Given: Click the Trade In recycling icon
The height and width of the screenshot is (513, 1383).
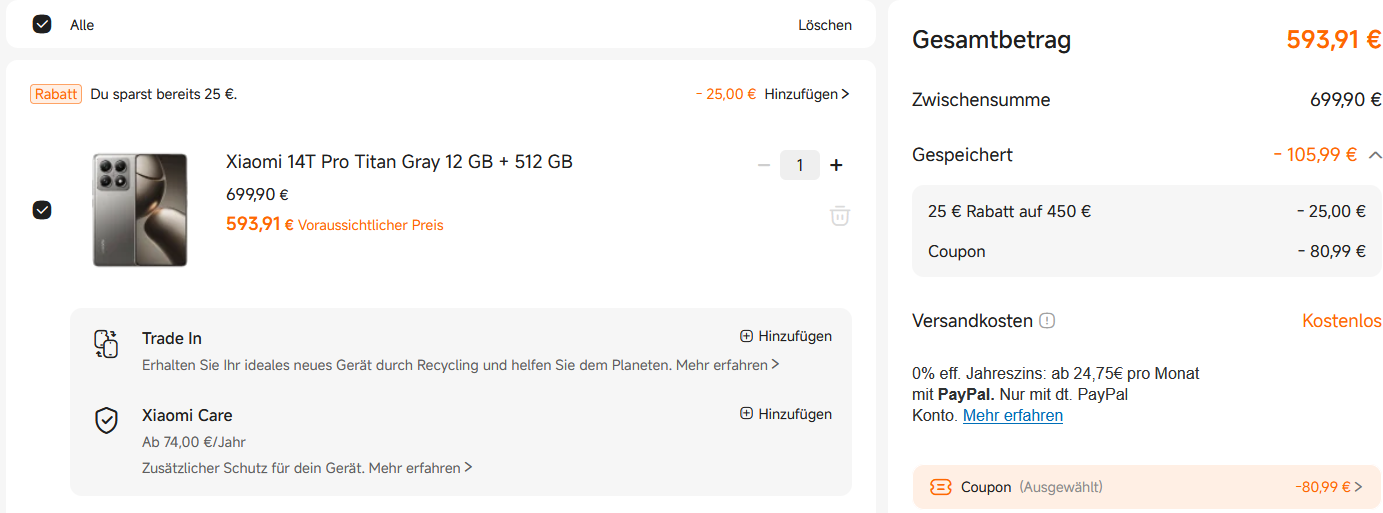Looking at the screenshot, I should (x=106, y=343).
